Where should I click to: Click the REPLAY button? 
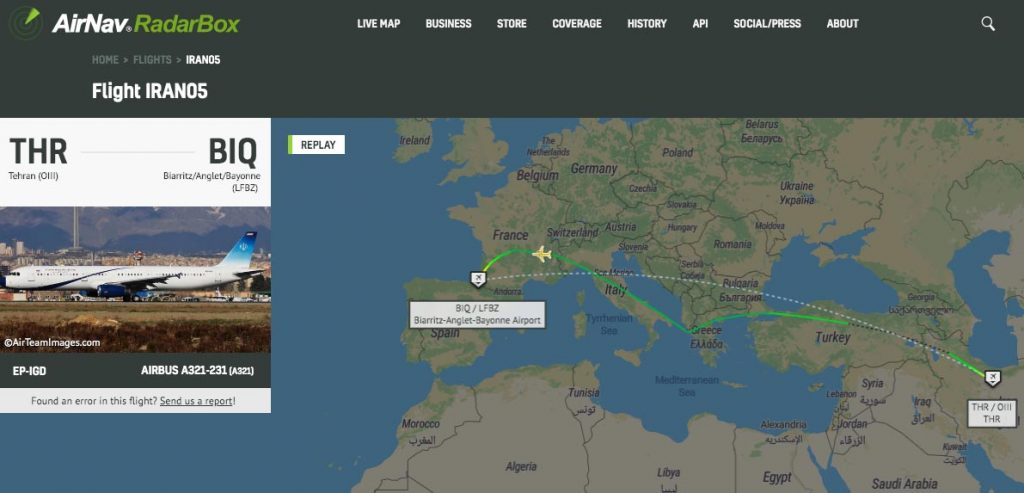pos(317,145)
